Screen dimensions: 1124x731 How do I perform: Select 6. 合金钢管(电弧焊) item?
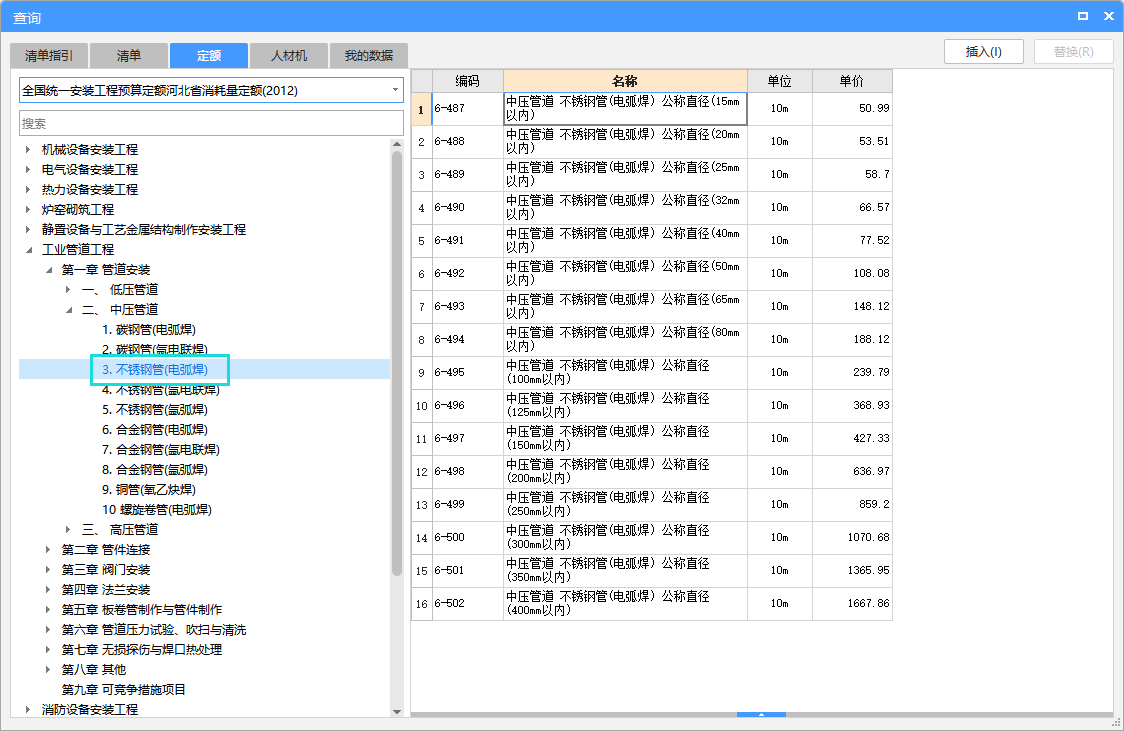(x=155, y=430)
